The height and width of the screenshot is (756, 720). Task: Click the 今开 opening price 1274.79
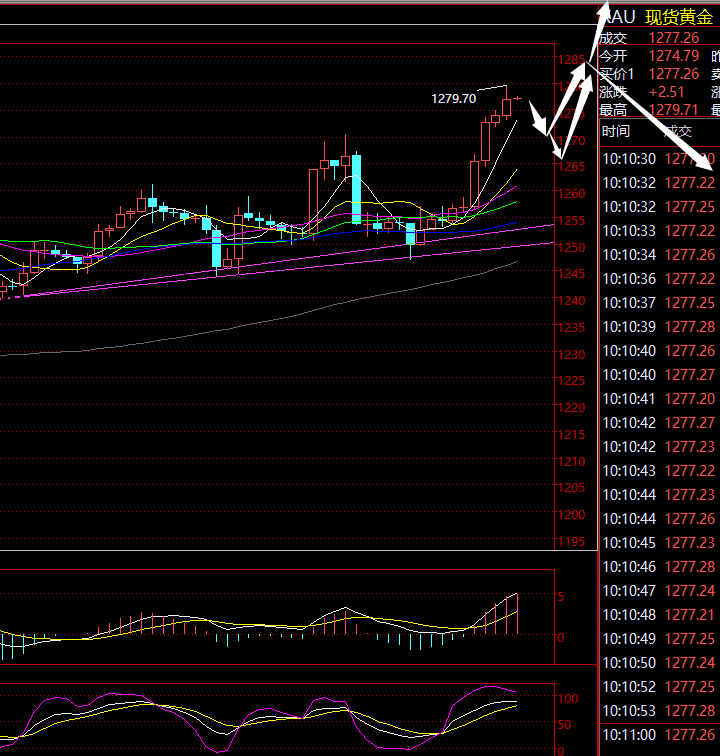[x=674, y=56]
